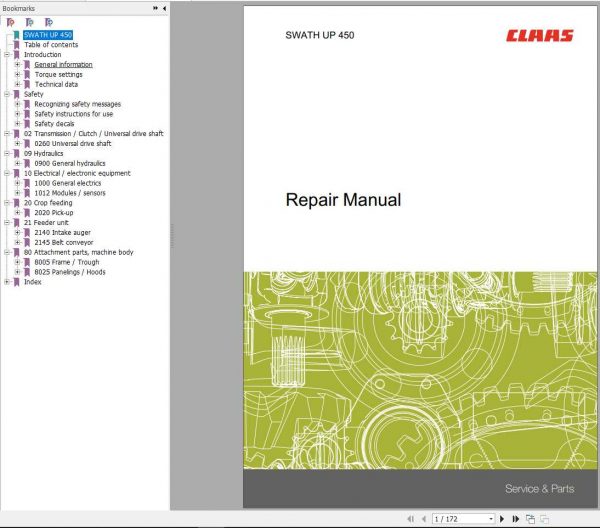Screen dimensions: 600x528
Task: Open the 2140 Intake auger bookmark
Action: [62, 233]
